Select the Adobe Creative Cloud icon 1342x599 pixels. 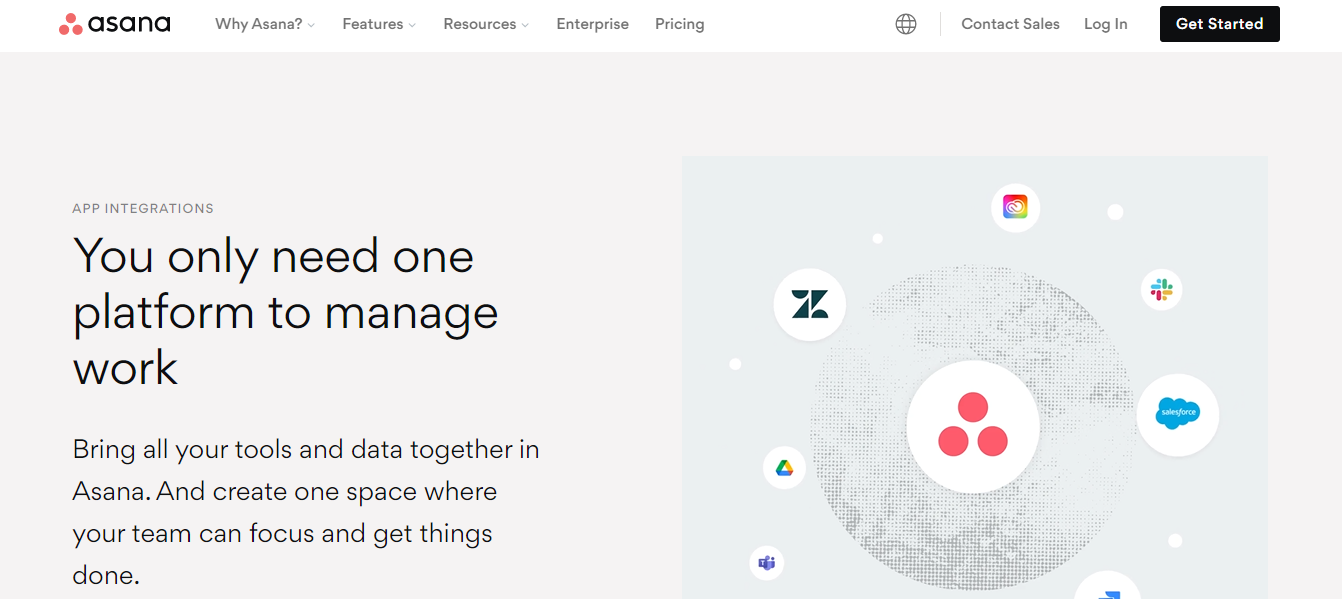point(1015,207)
